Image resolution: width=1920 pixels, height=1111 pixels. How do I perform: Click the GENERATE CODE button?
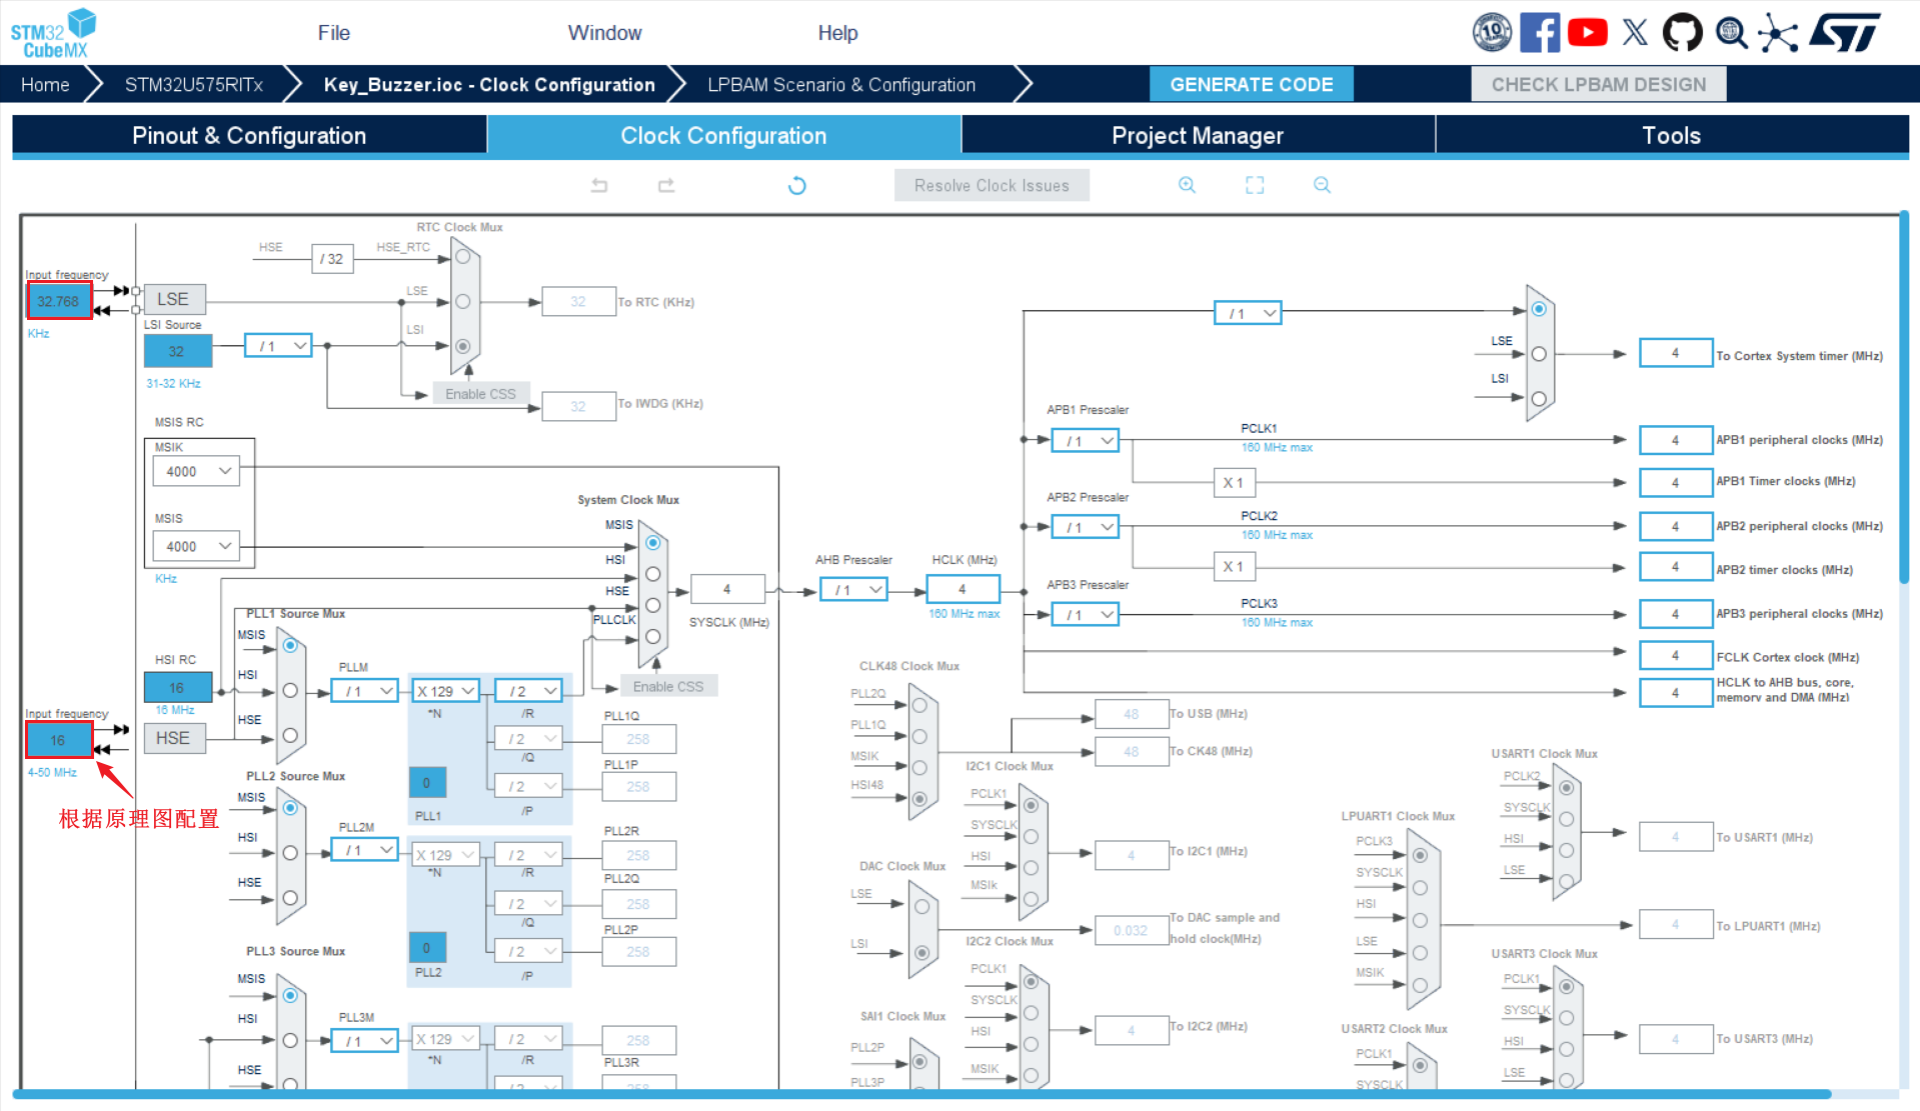[x=1251, y=85]
